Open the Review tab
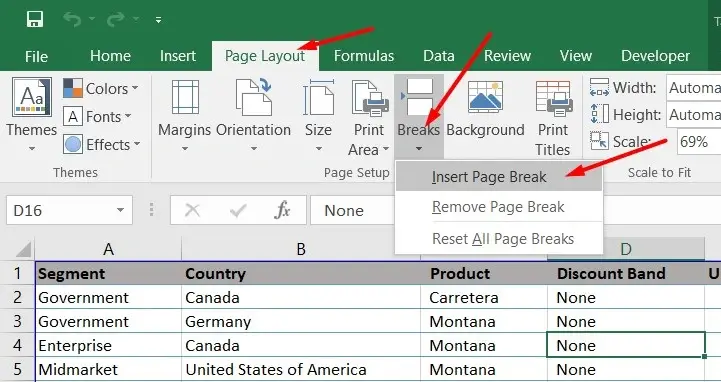The image size is (721, 382). 507,56
